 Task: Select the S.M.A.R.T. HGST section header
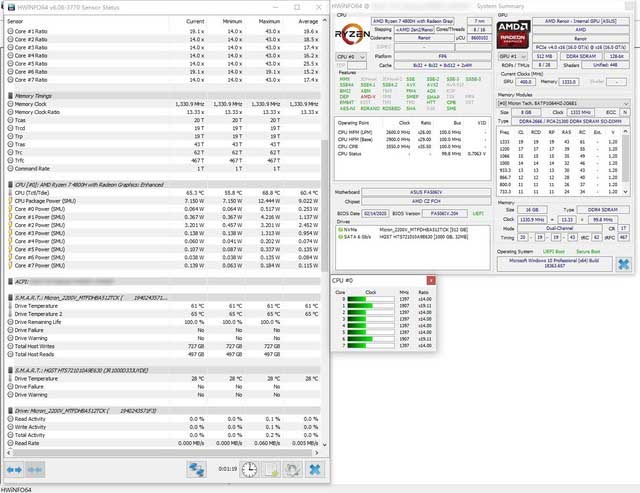[x=164, y=371]
